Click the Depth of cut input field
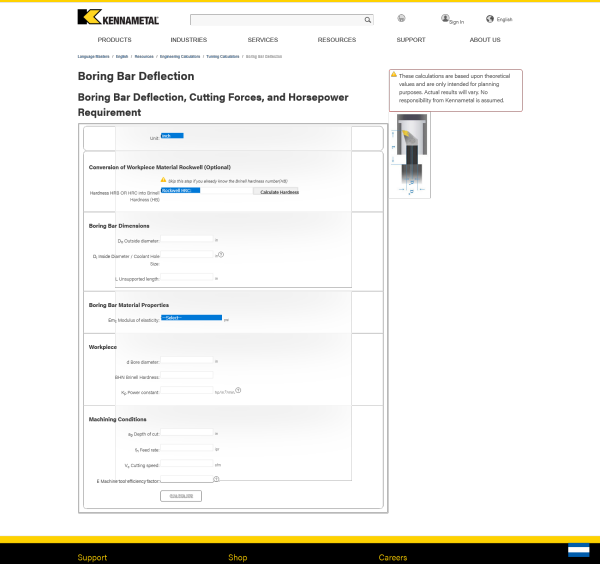Viewport: 600px width, 564px height. (187, 432)
